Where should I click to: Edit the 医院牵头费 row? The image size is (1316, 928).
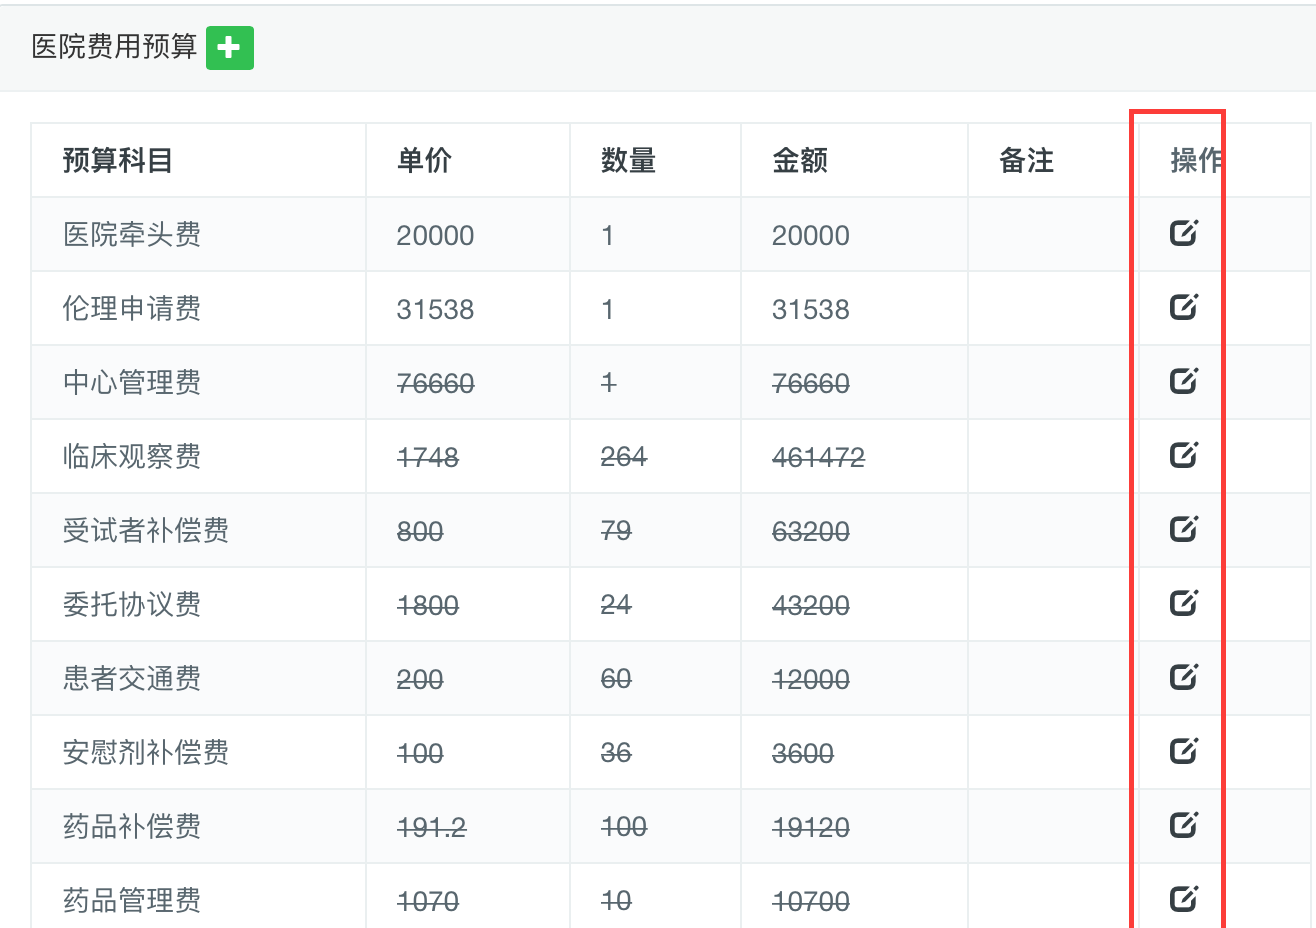pyautogui.click(x=1184, y=232)
